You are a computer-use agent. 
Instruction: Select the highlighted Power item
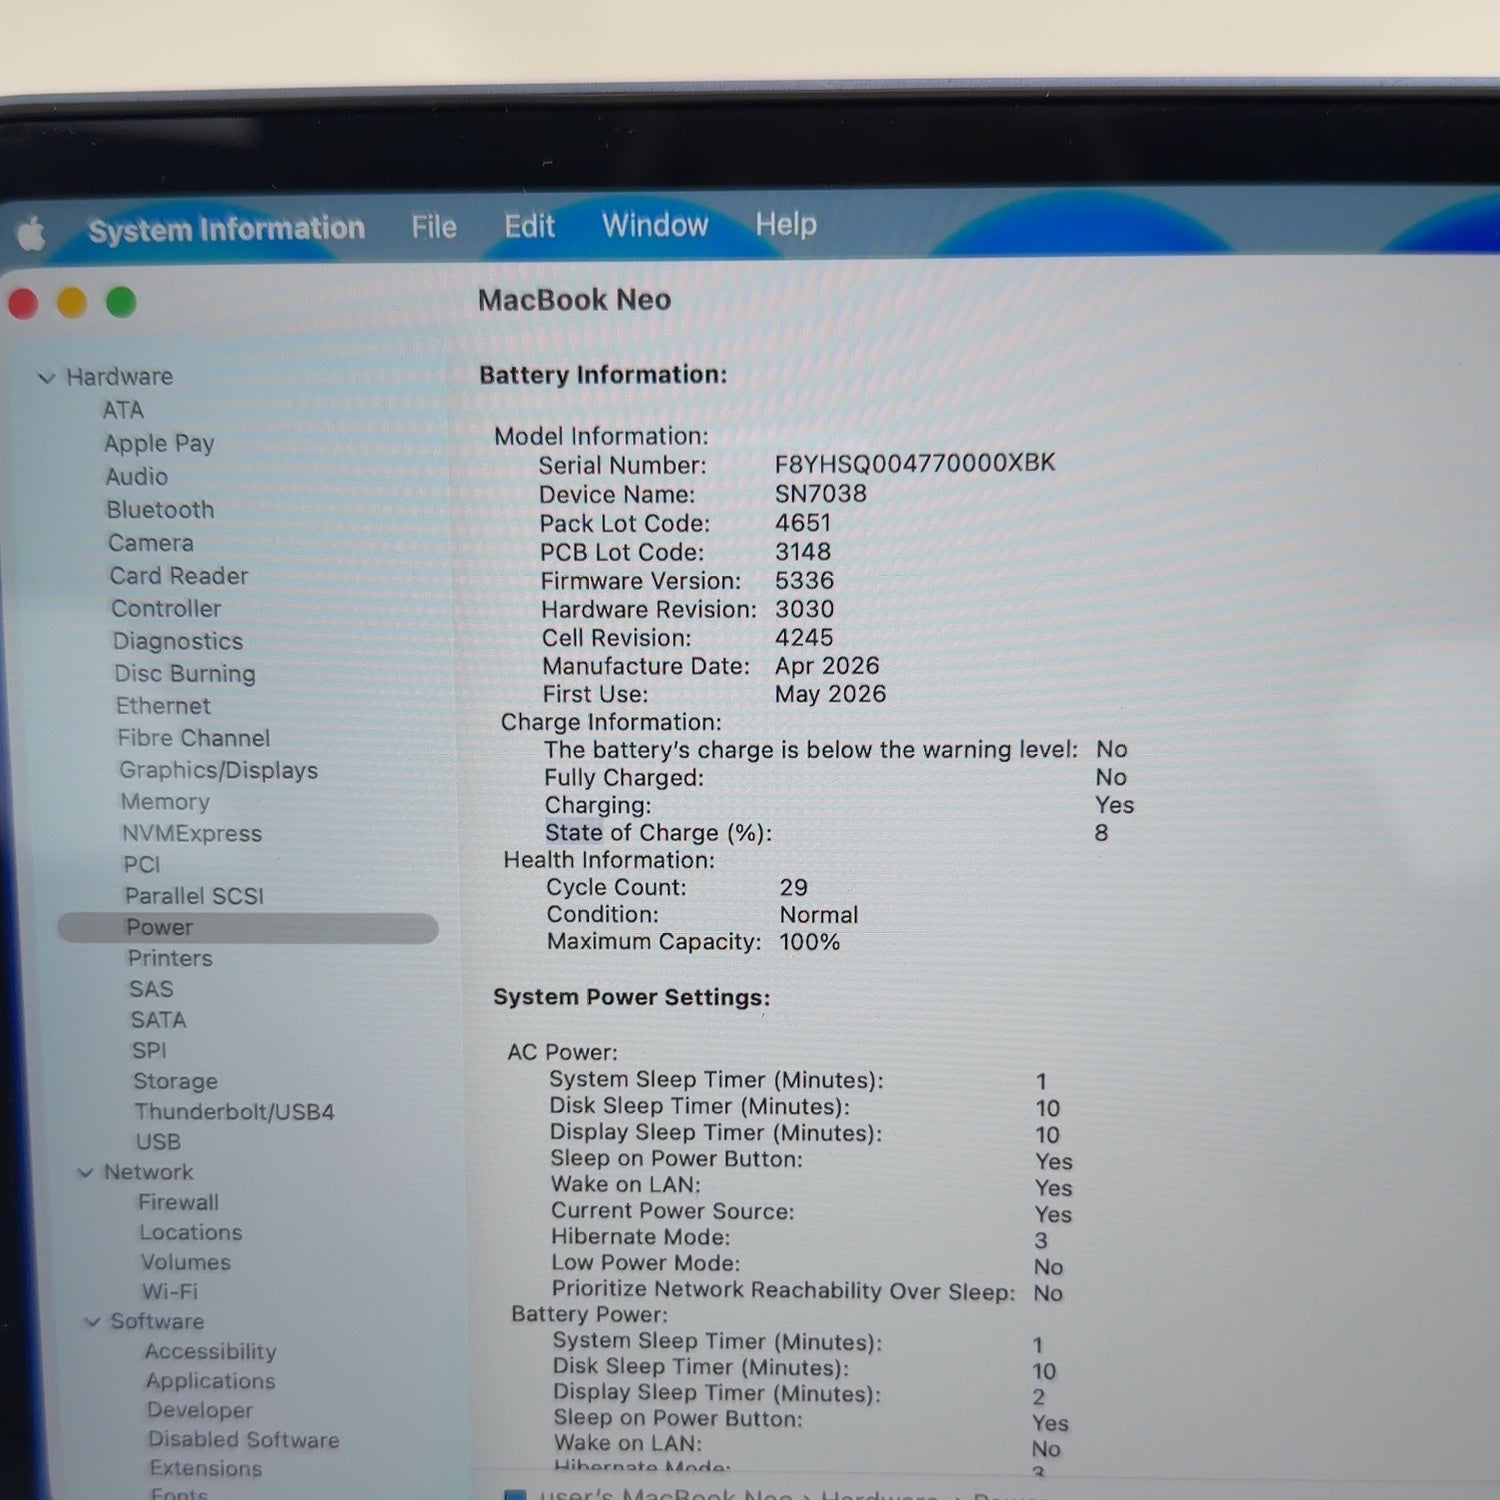click(x=248, y=928)
